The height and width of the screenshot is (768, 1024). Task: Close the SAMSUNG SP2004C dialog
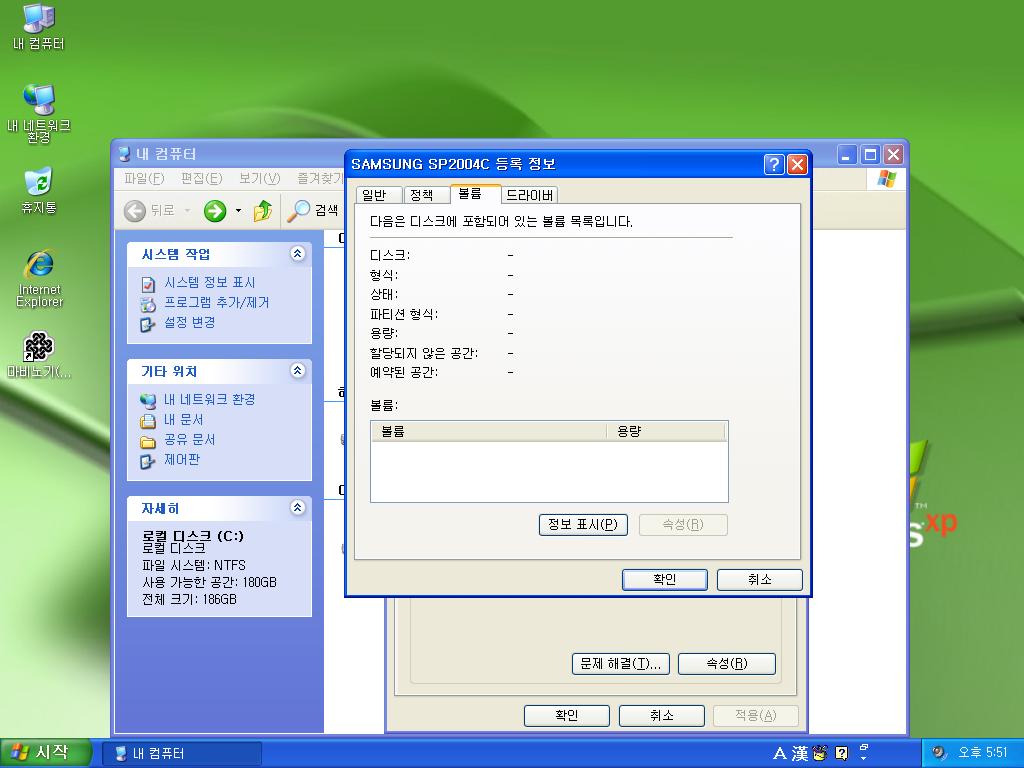tap(797, 164)
